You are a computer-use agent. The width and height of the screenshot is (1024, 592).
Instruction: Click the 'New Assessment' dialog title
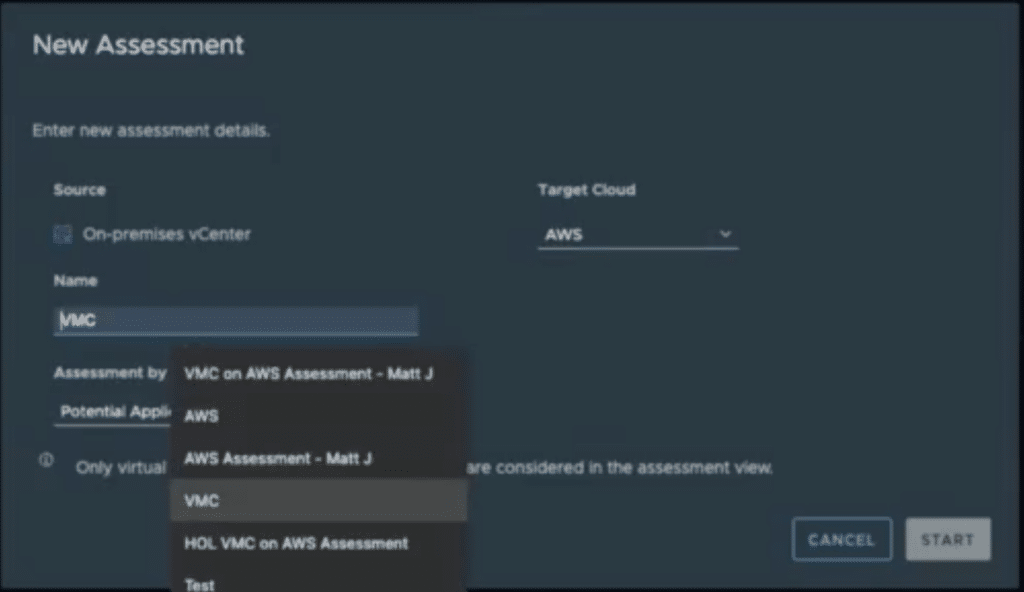click(138, 44)
